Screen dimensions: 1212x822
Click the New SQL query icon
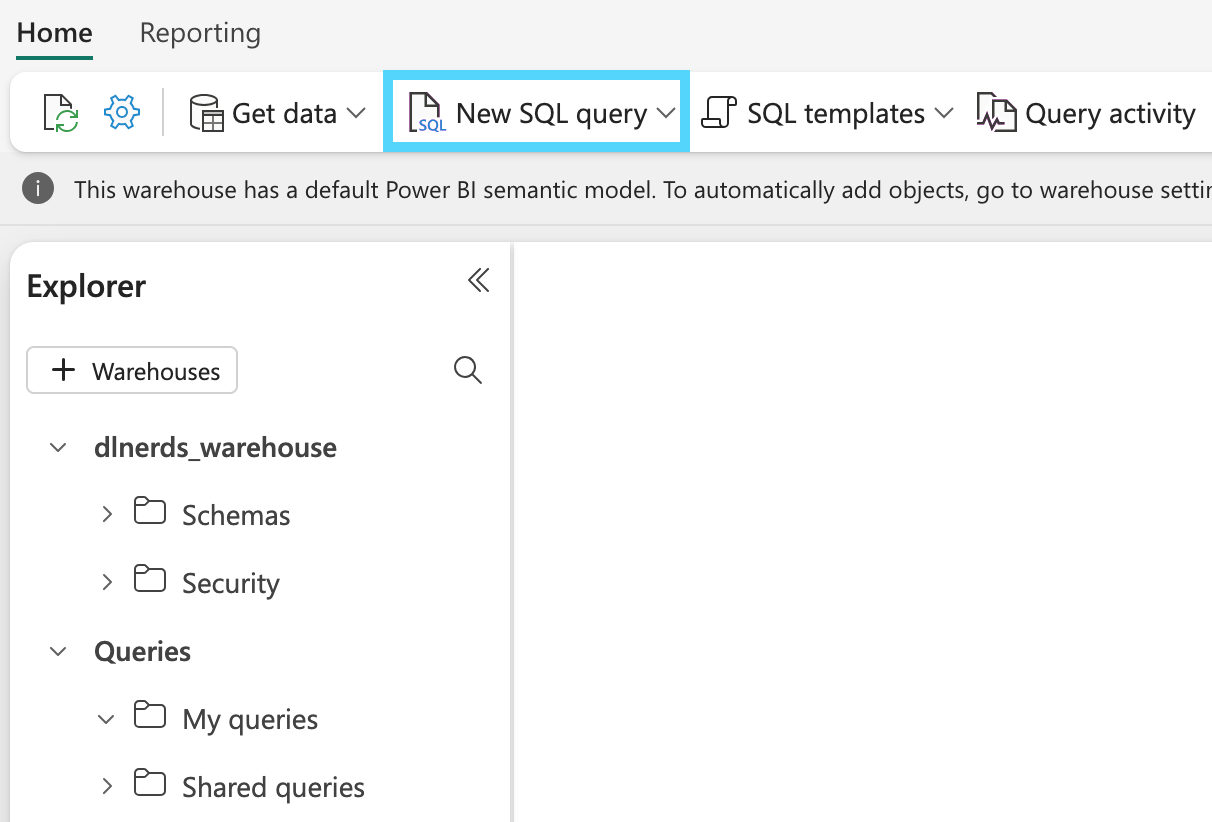coord(427,113)
